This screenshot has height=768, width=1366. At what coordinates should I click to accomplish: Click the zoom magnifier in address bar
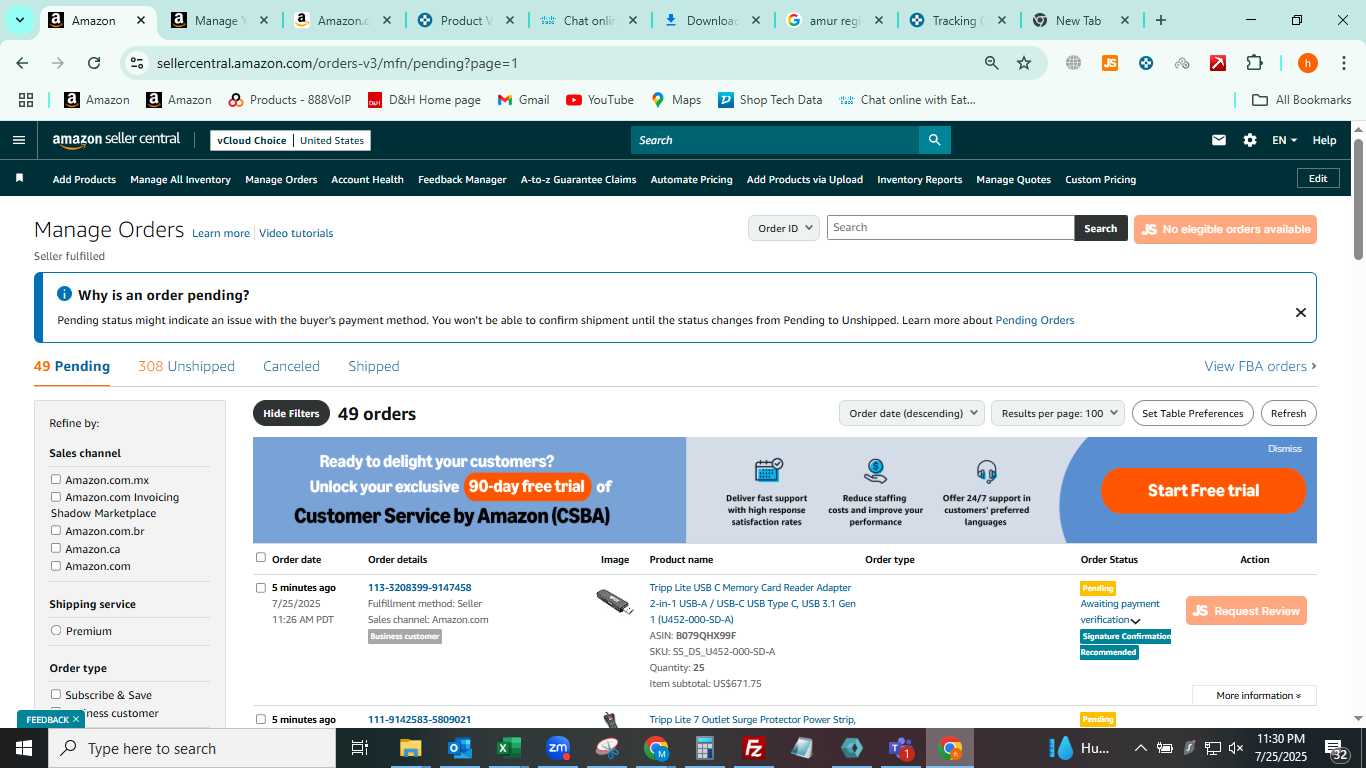[x=991, y=63]
